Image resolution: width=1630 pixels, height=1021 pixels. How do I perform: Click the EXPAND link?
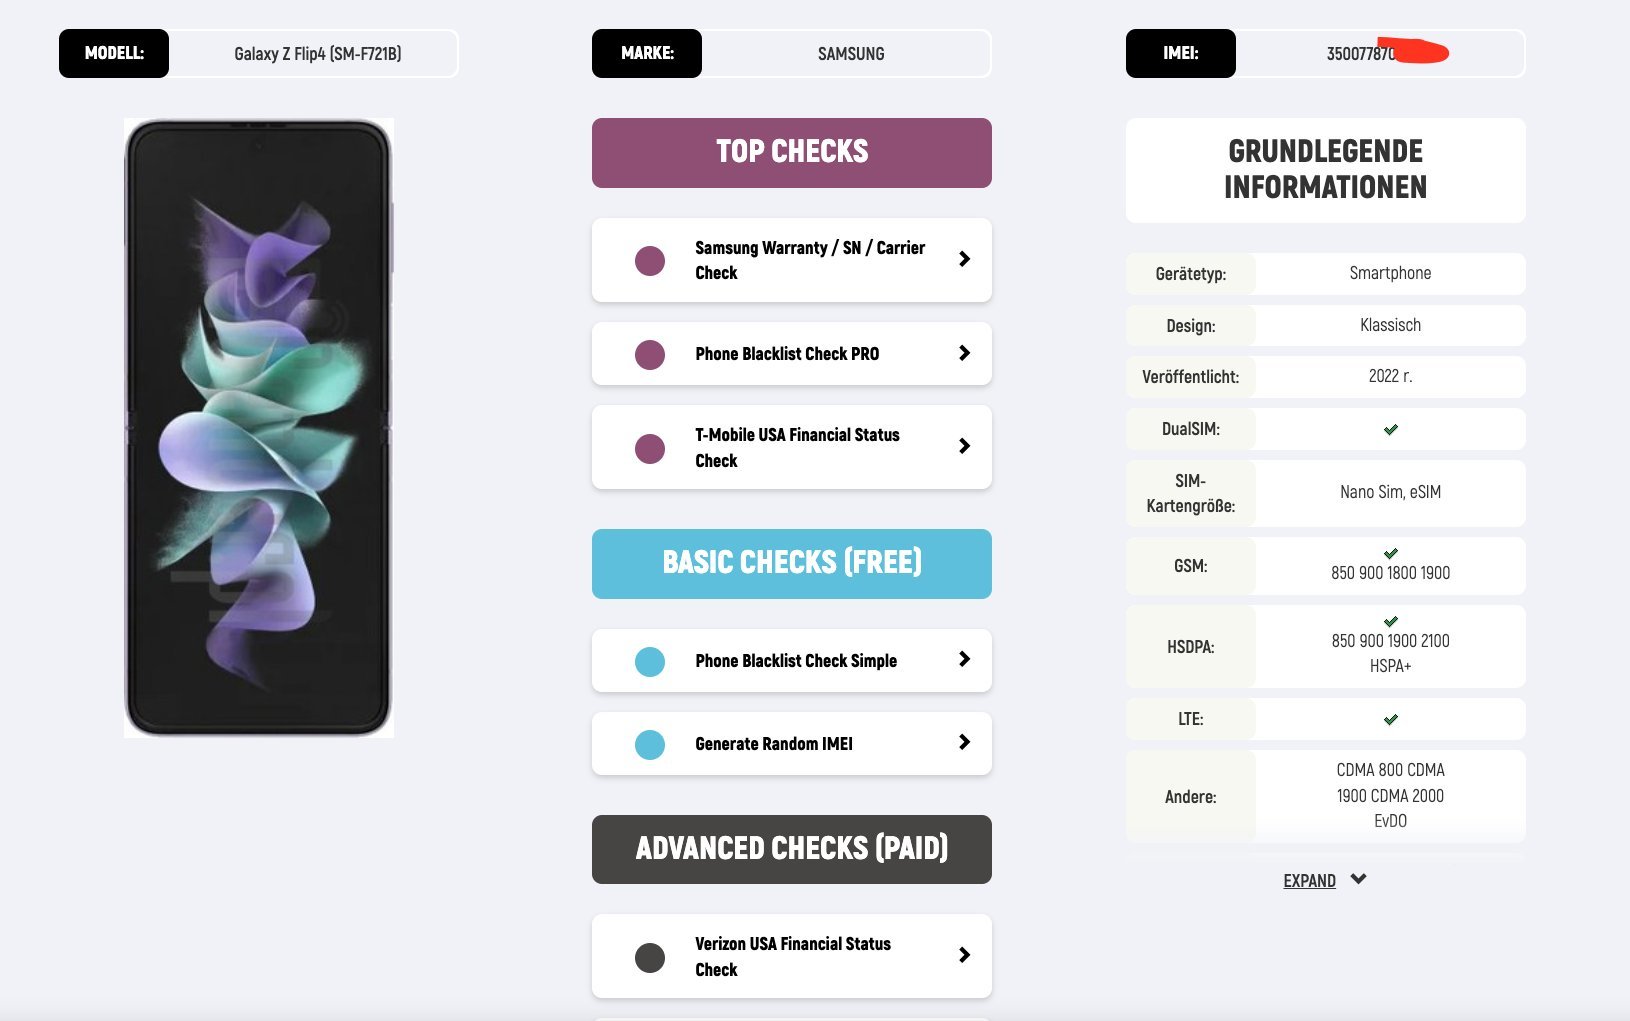coord(1309,881)
